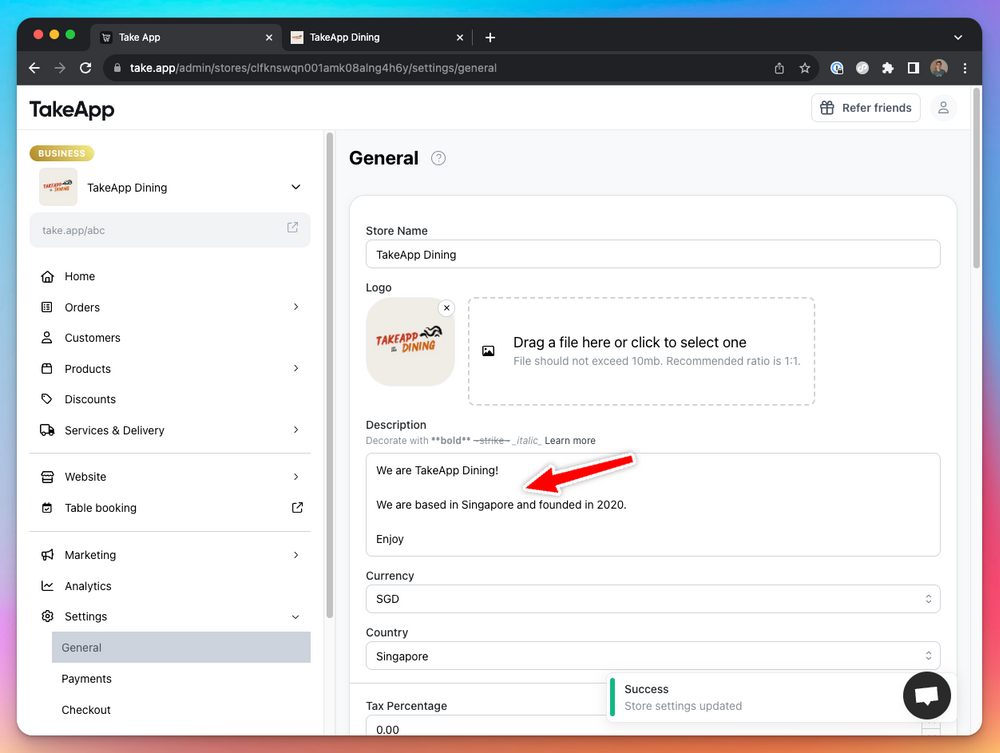Switch to the TakeApp Dining browser tab
This screenshot has height=753, width=1000.
click(x=376, y=38)
